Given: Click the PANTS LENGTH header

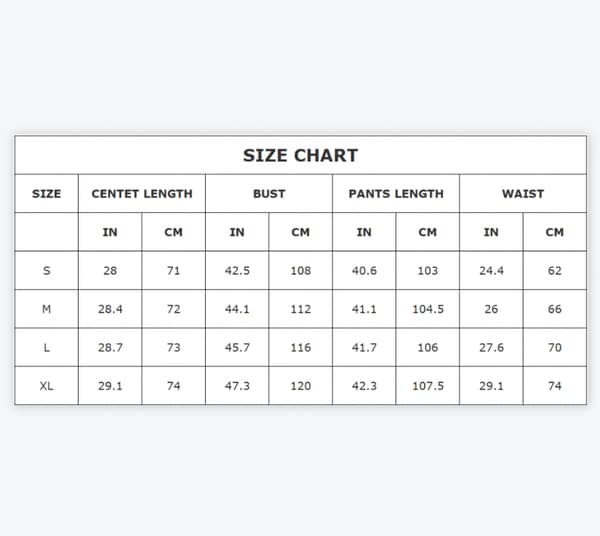Looking at the screenshot, I should pos(396,194).
